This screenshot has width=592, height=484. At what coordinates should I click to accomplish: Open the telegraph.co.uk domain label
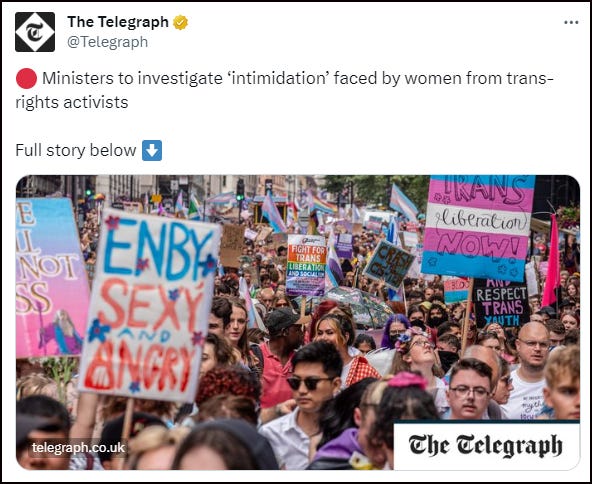point(78,448)
